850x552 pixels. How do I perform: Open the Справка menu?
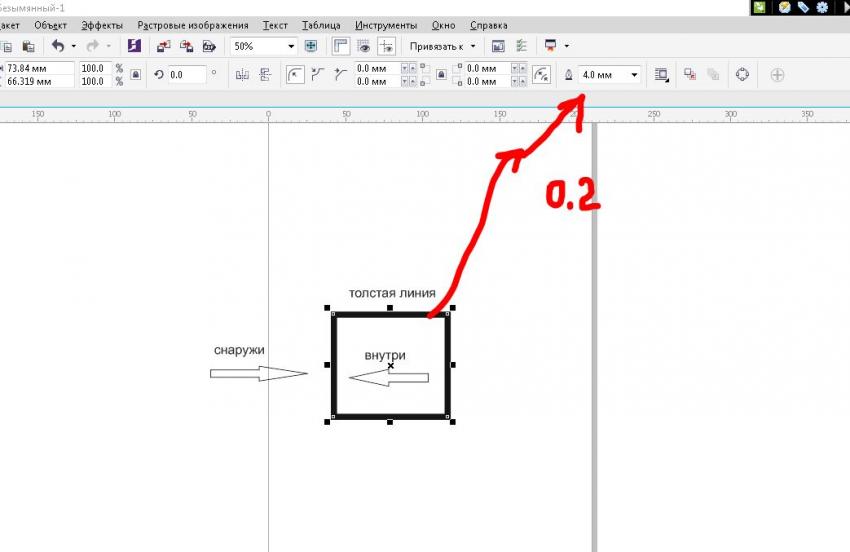pos(487,25)
